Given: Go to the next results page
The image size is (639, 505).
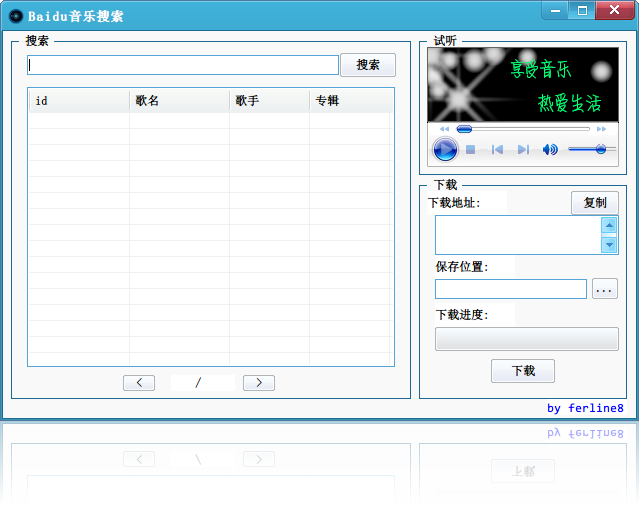Looking at the screenshot, I should [x=259, y=383].
